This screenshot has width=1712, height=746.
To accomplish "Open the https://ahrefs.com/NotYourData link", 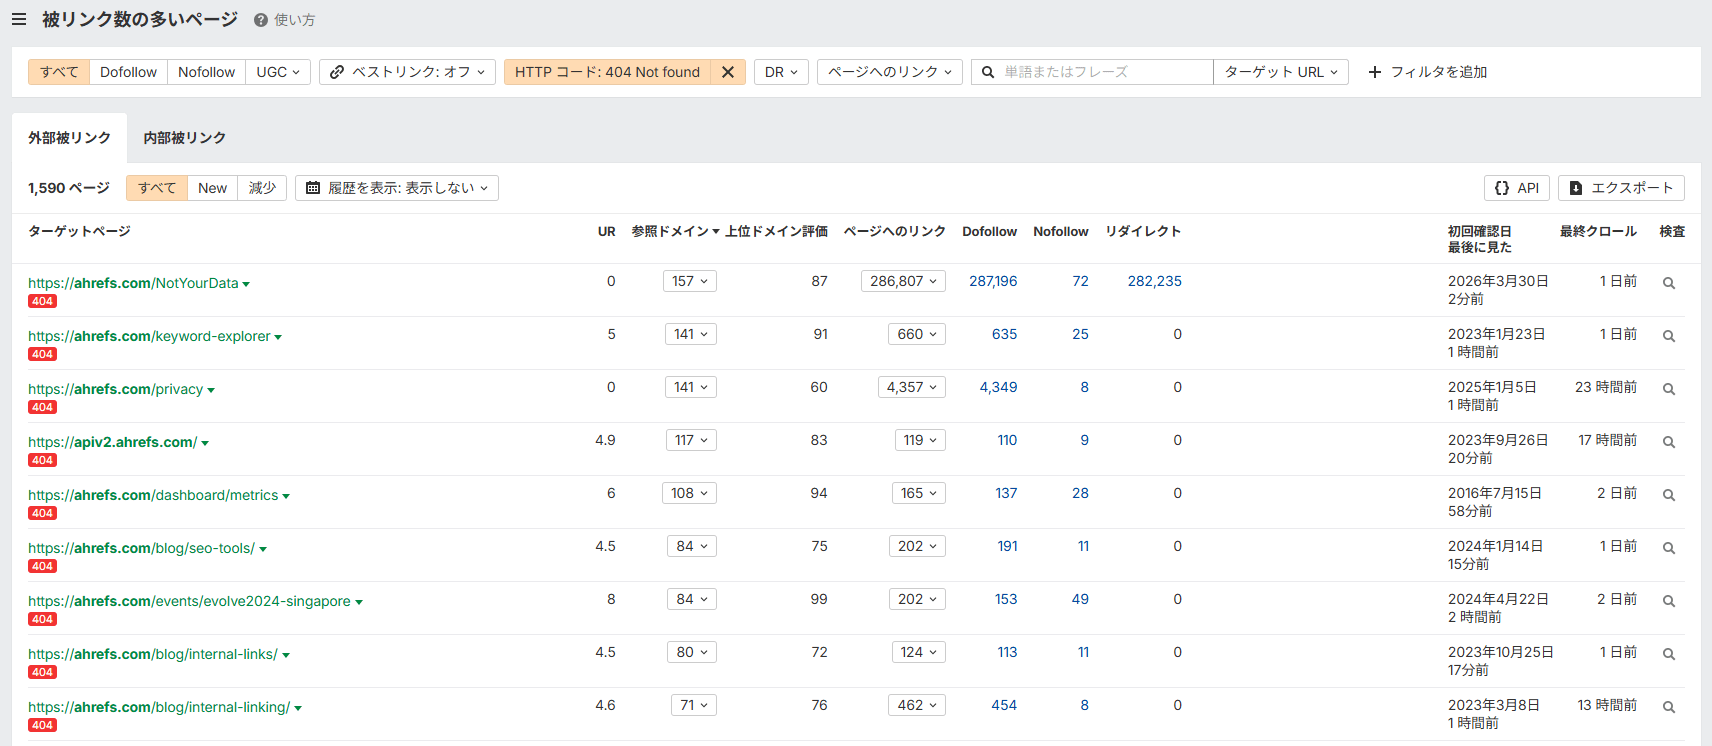I will (133, 283).
